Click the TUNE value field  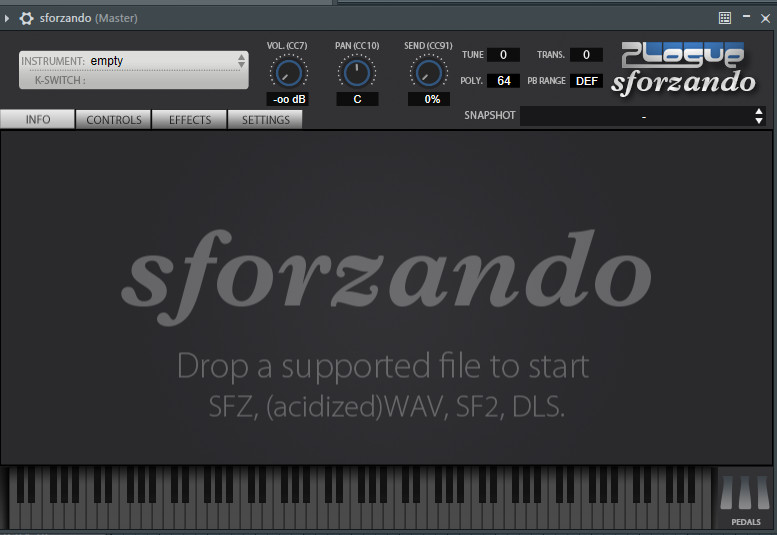click(x=503, y=55)
